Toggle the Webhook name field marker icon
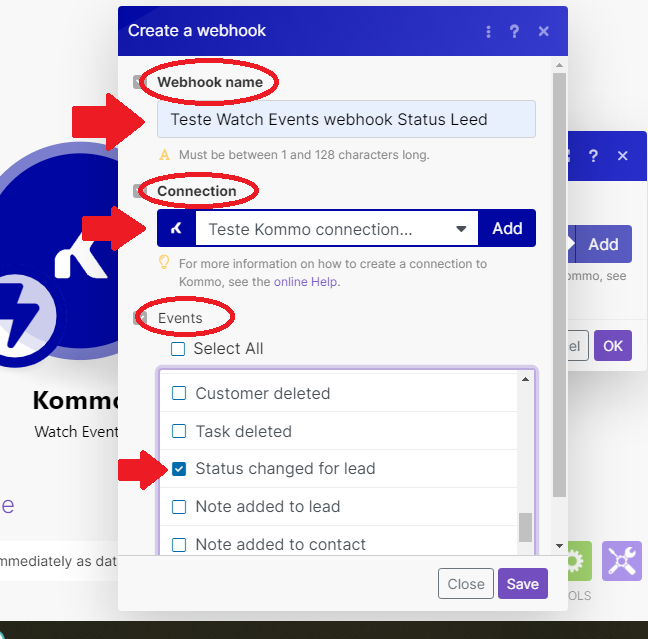648x639 pixels. tap(139, 82)
